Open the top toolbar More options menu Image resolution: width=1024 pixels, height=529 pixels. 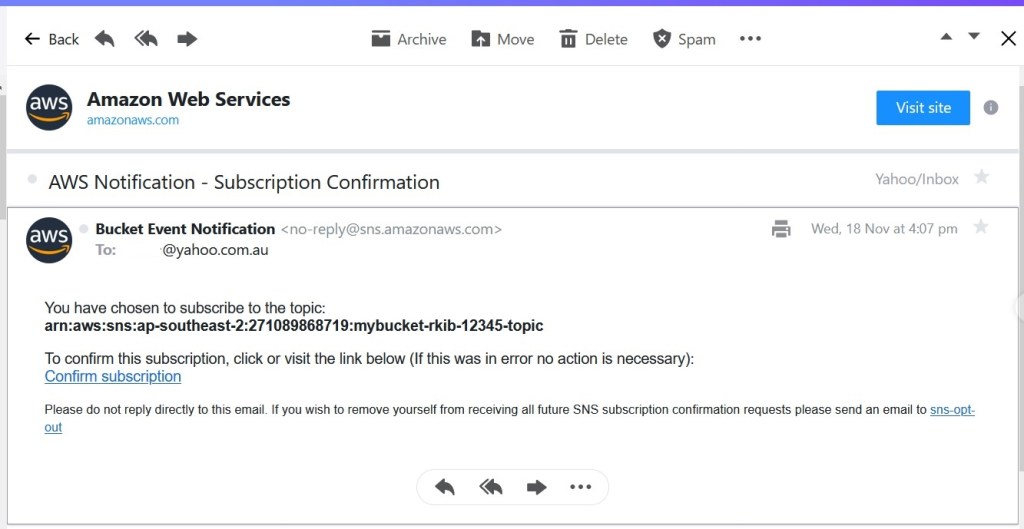click(x=750, y=39)
